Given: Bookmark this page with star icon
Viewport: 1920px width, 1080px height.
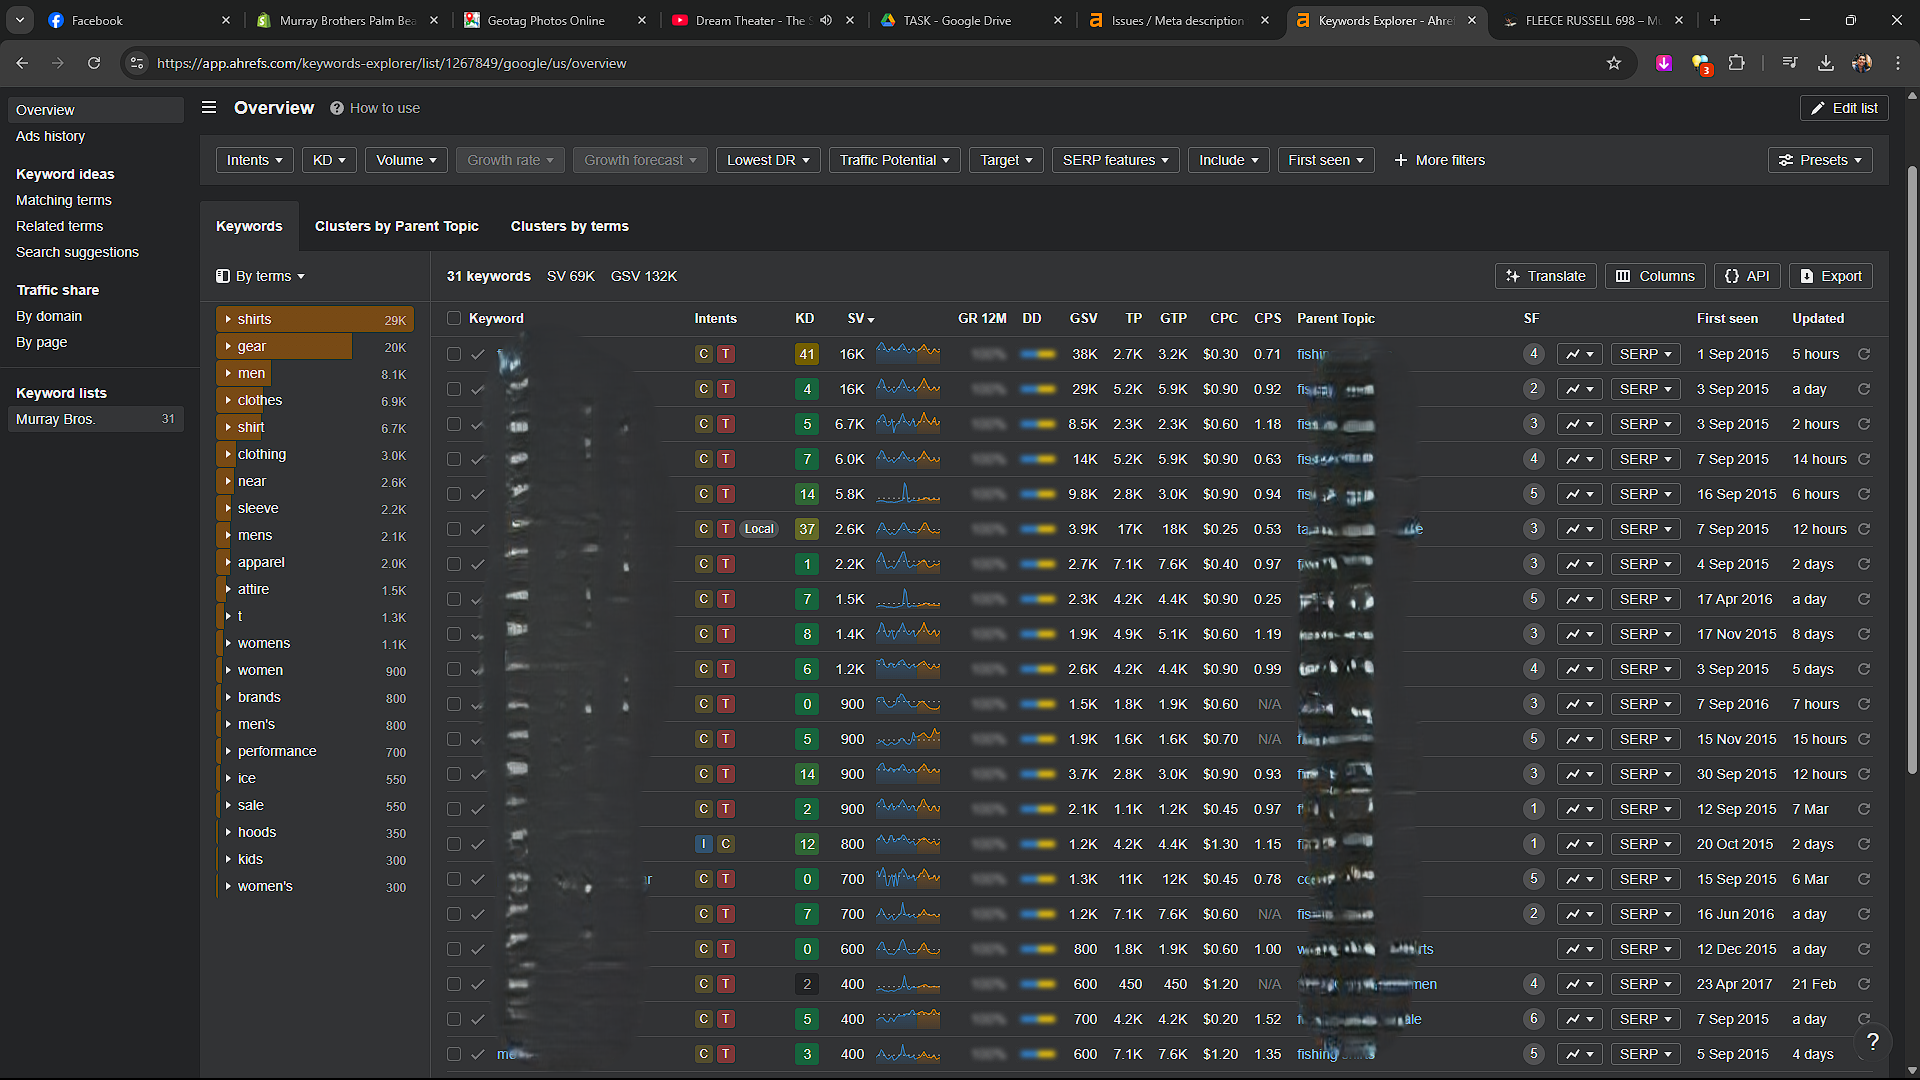Looking at the screenshot, I should pos(1613,63).
